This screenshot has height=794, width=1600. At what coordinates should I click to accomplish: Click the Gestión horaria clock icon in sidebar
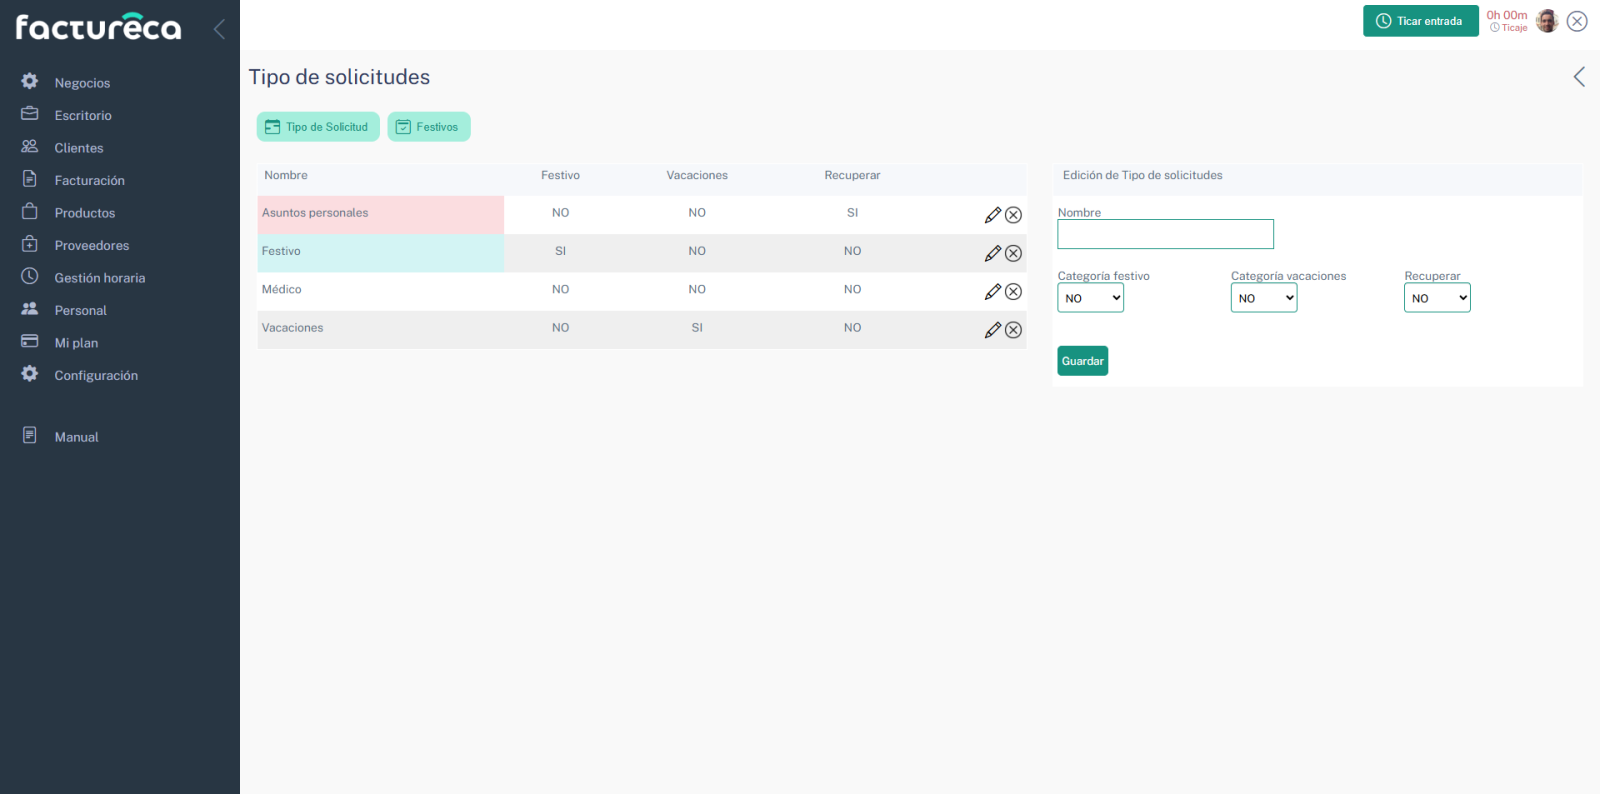tap(30, 277)
